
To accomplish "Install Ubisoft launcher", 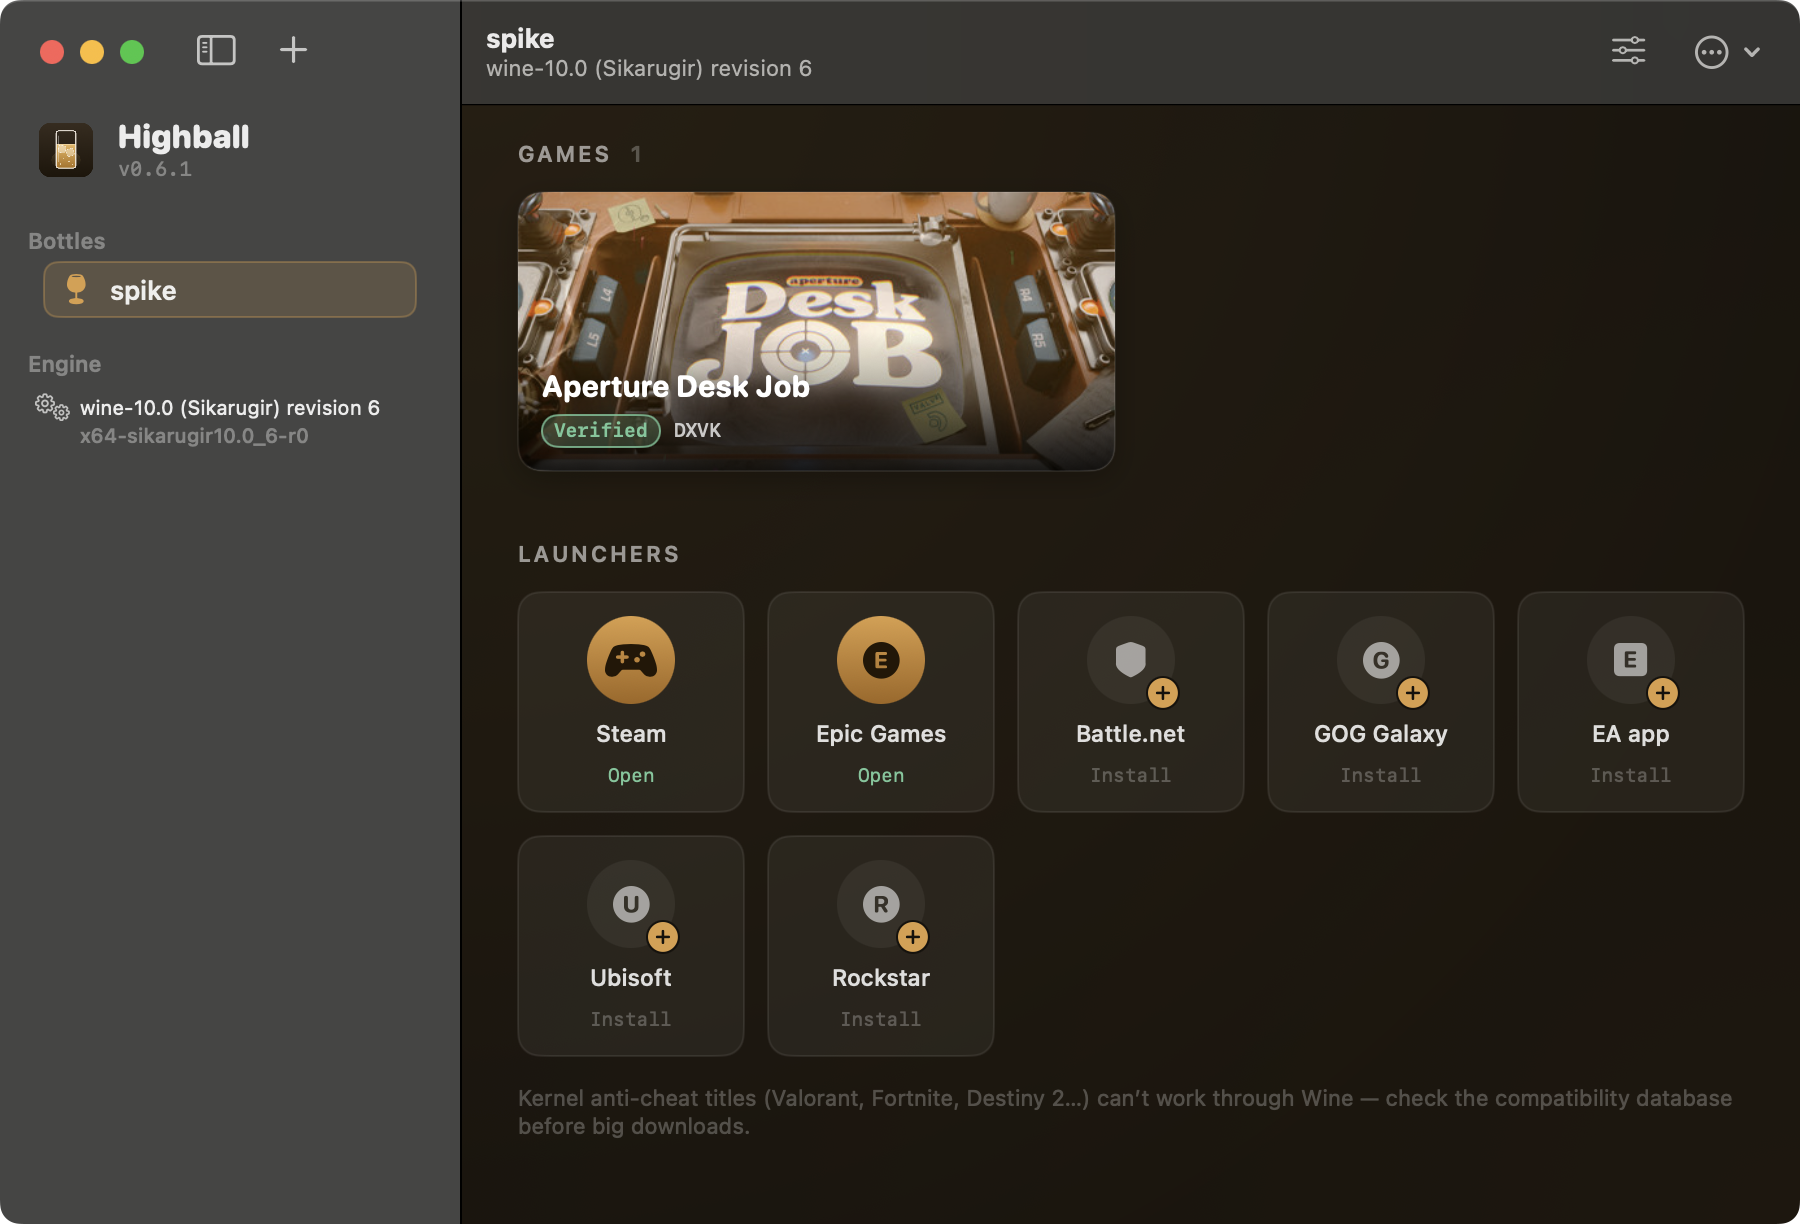I will (x=631, y=1019).
